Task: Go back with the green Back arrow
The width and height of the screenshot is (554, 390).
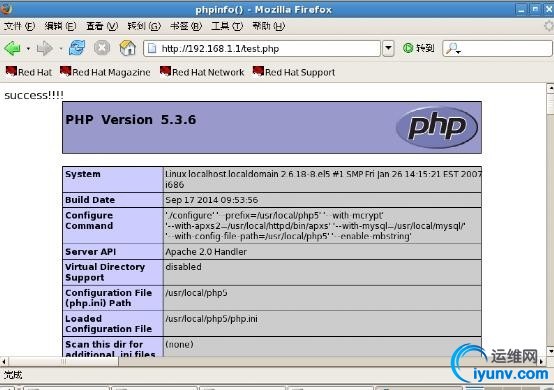Action: tap(13, 48)
